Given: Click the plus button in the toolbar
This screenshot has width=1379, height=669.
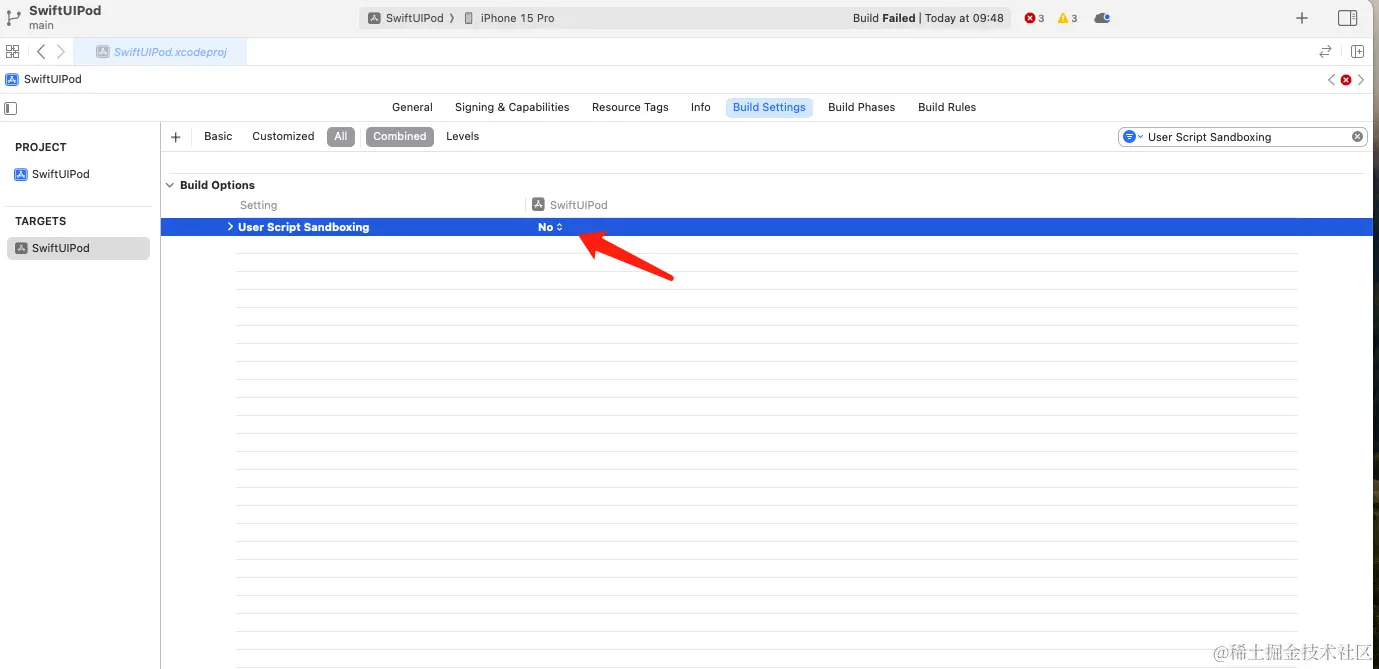Looking at the screenshot, I should click(x=1302, y=18).
